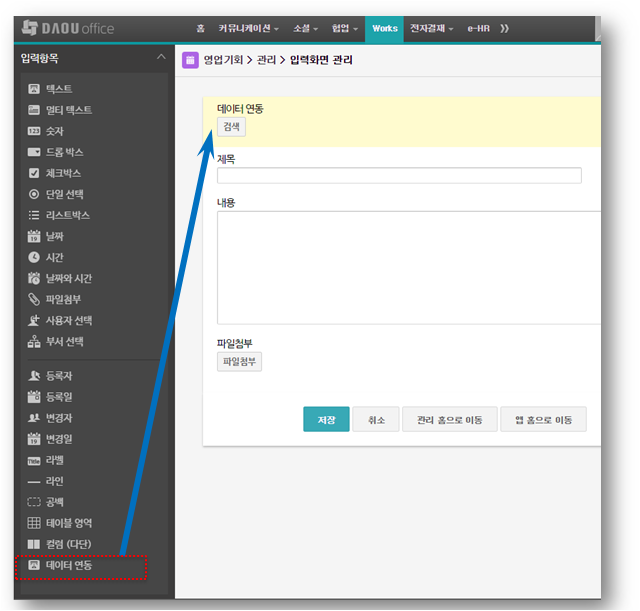
Task: Click the 취소 cancel button
Action: 376,419
